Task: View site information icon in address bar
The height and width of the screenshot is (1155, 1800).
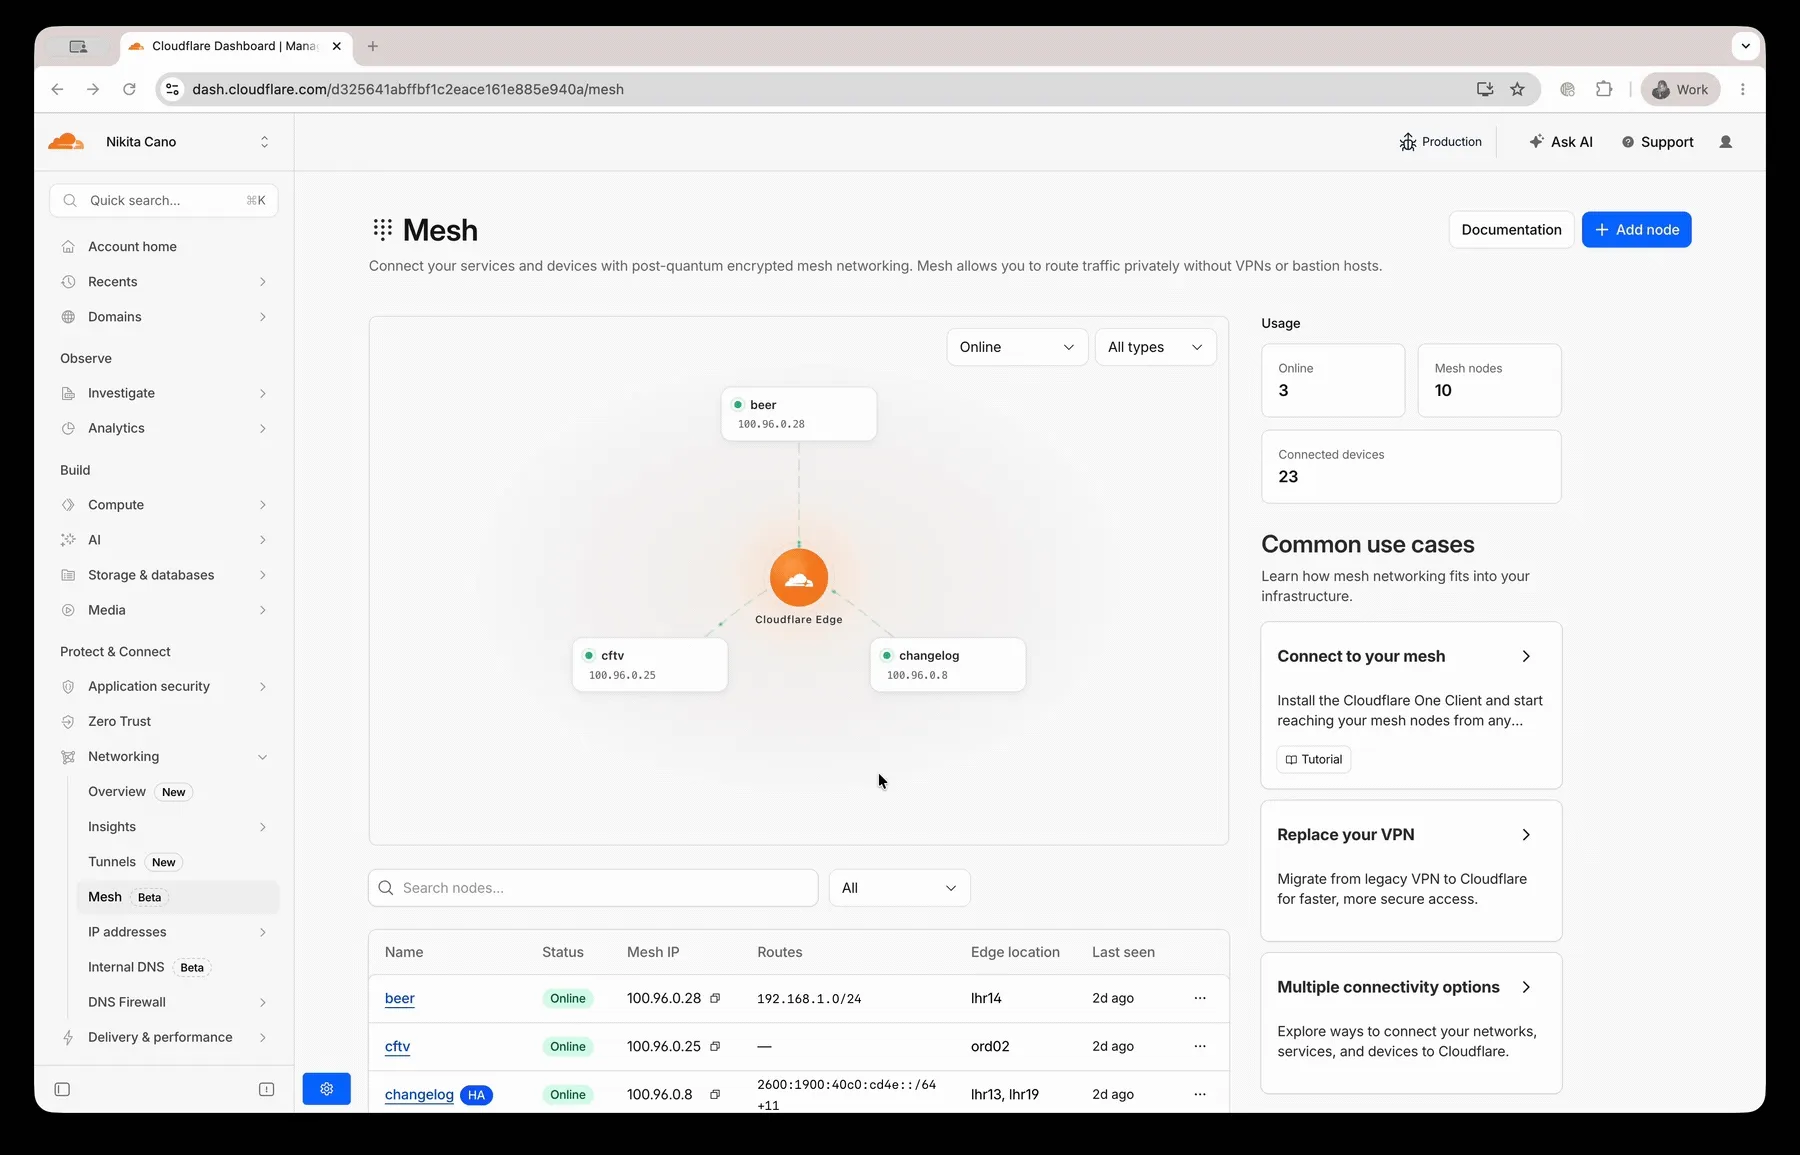Action: tap(172, 89)
